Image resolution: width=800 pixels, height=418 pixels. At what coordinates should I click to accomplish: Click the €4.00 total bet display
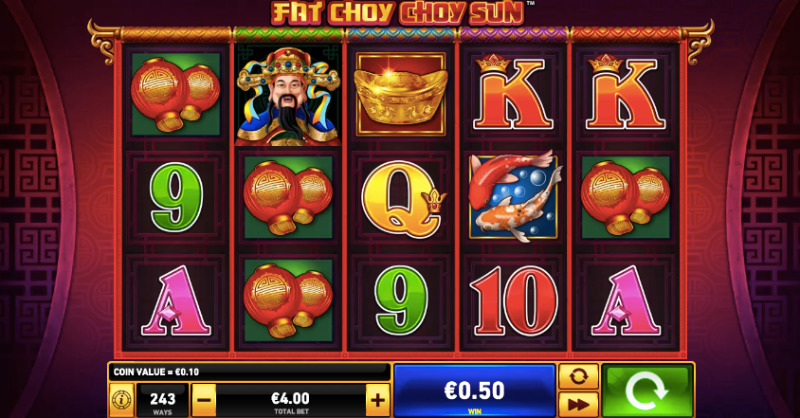290,401
